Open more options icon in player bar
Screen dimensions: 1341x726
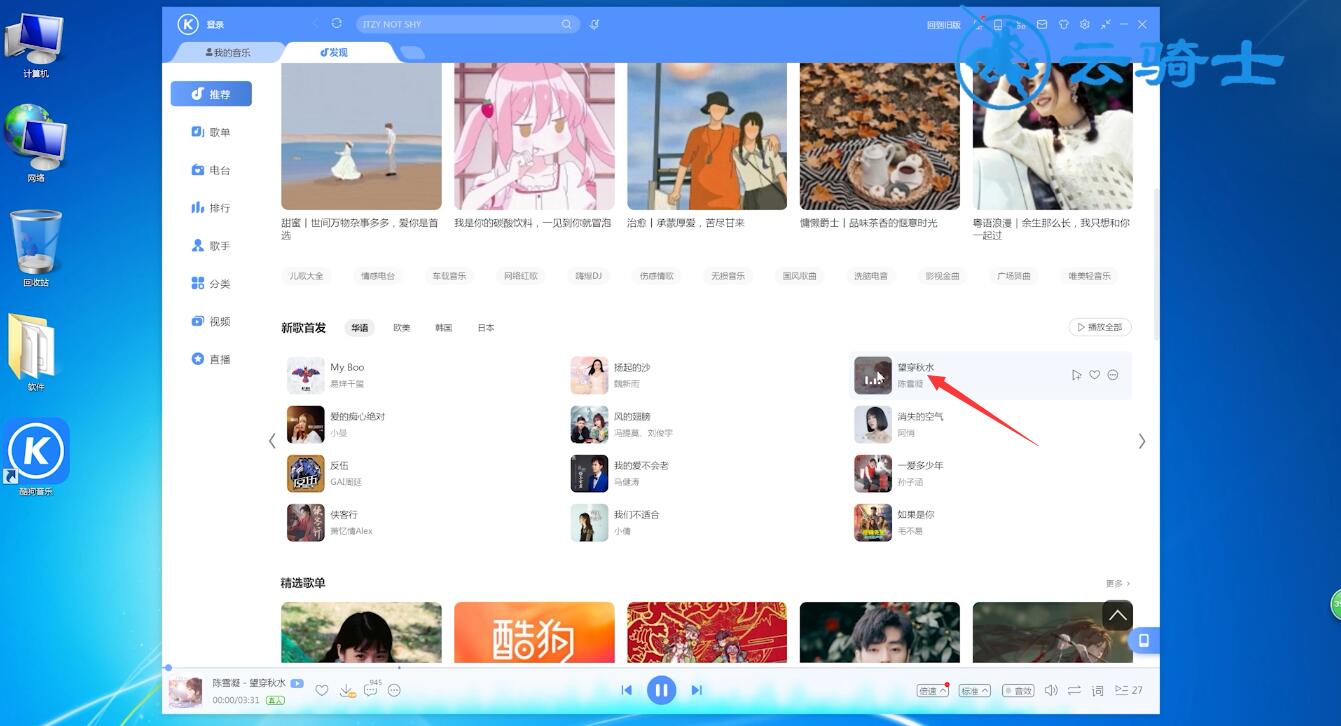(x=394, y=690)
